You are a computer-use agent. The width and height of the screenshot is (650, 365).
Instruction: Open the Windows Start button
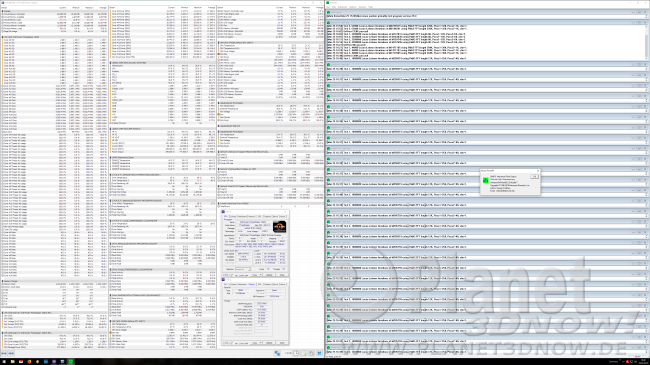pos(4,362)
